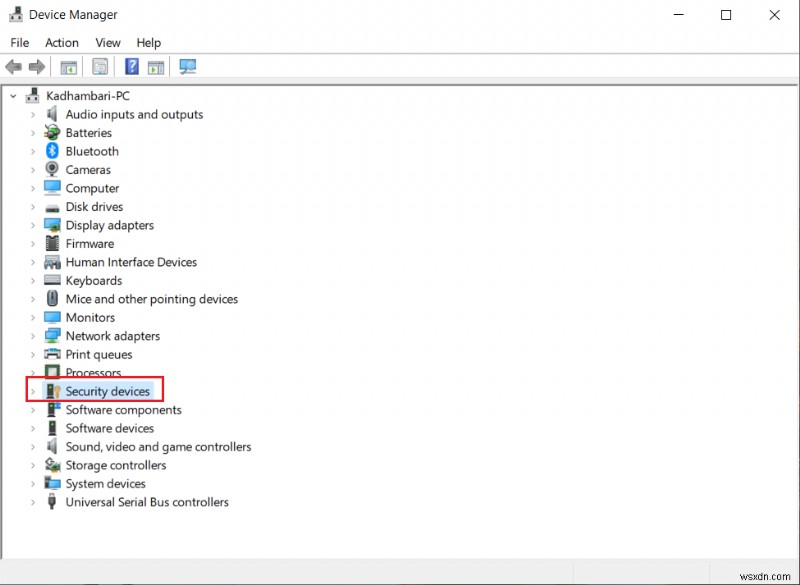Viewport: 800px width, 585px height.
Task: Click the blue Help question-mark icon
Action: click(132, 66)
